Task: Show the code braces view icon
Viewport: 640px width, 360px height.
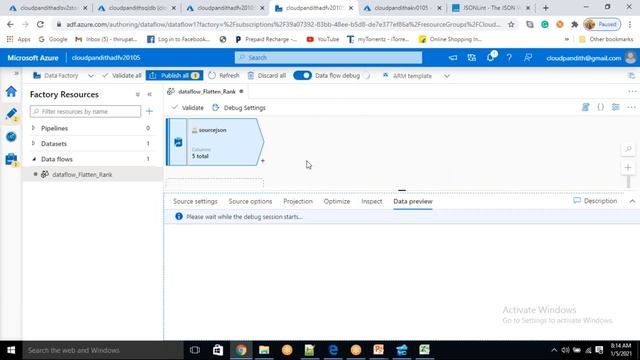Action: tap(600, 107)
